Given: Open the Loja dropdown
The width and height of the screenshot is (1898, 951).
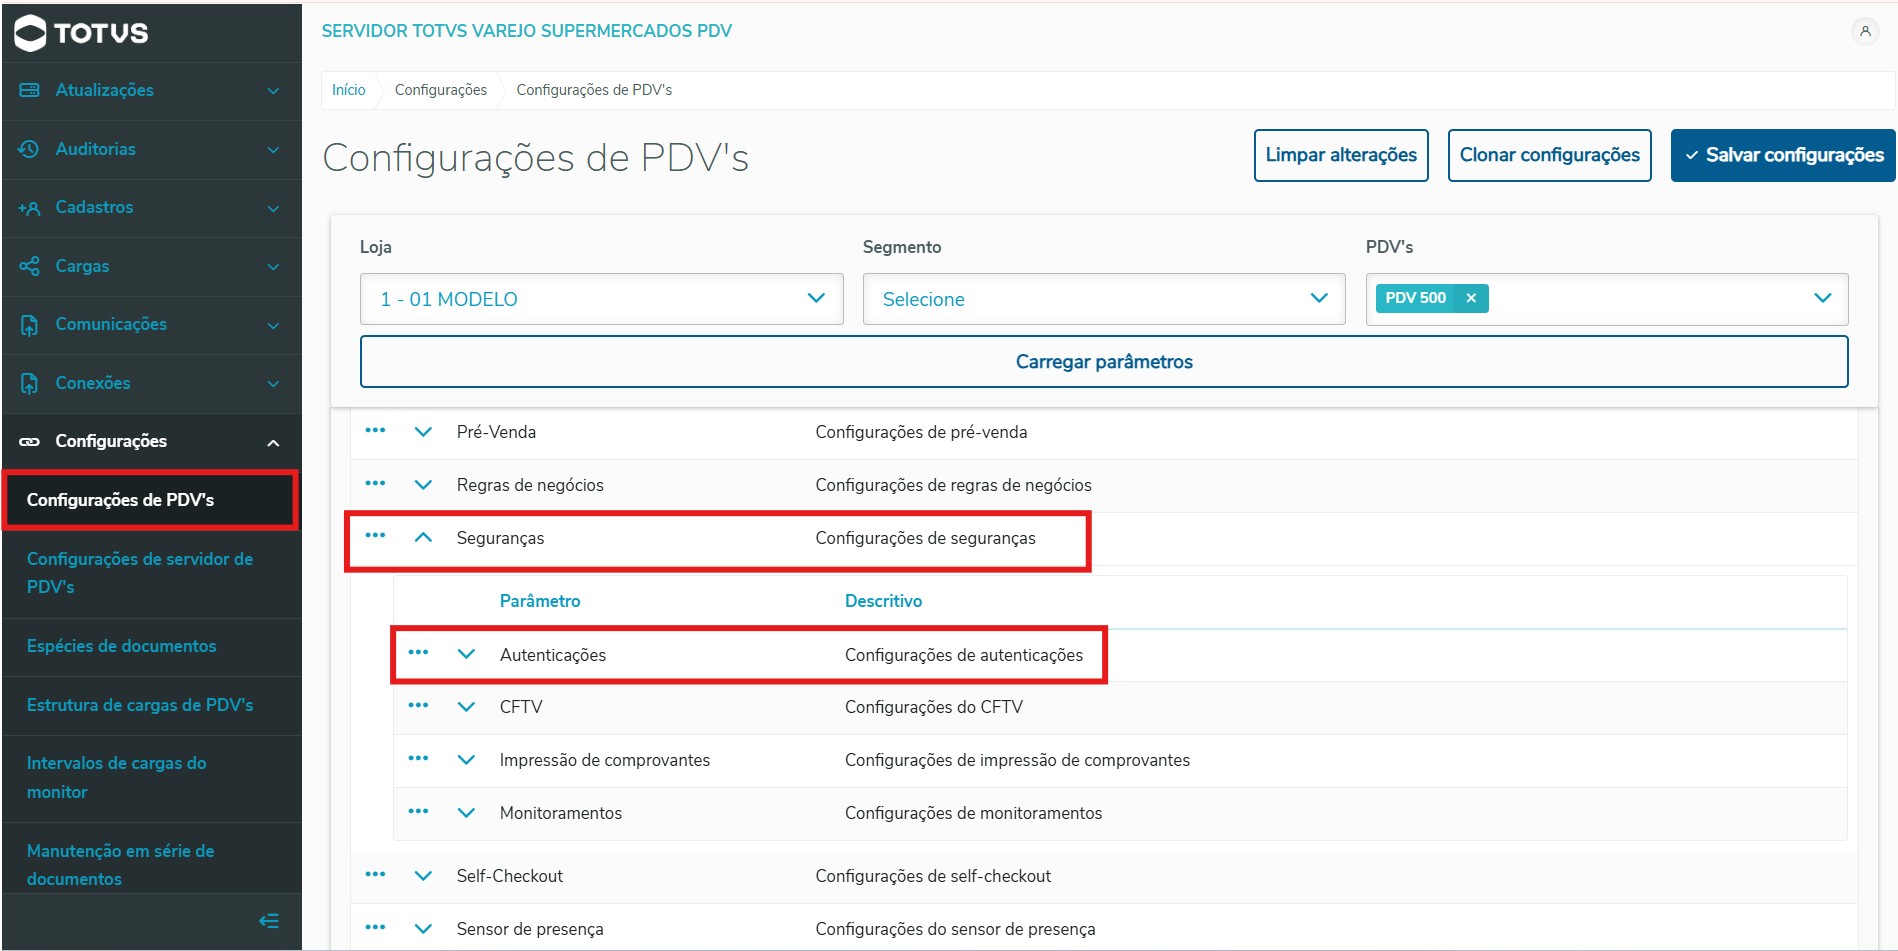Looking at the screenshot, I should [x=602, y=299].
